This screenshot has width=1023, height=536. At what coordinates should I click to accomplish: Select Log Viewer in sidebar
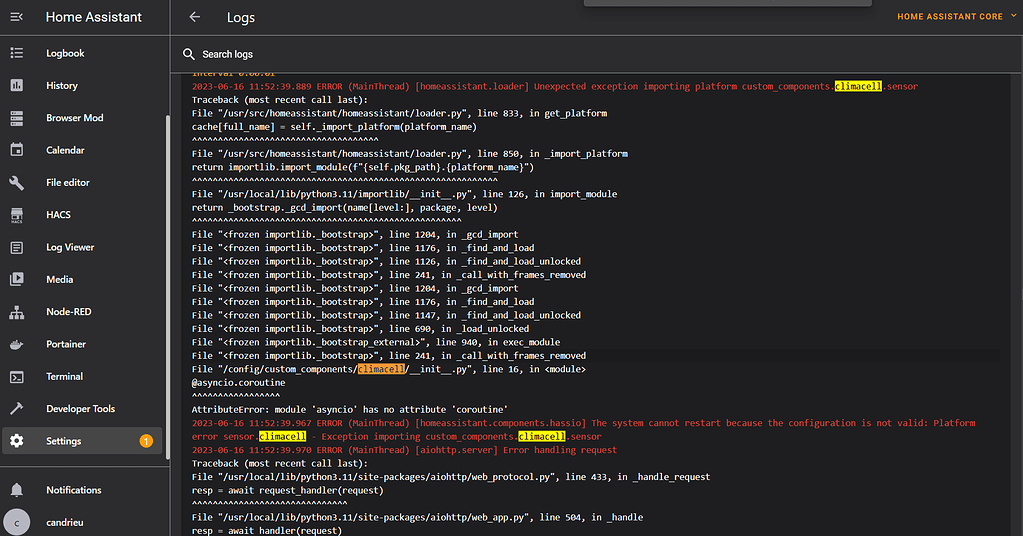pos(70,247)
